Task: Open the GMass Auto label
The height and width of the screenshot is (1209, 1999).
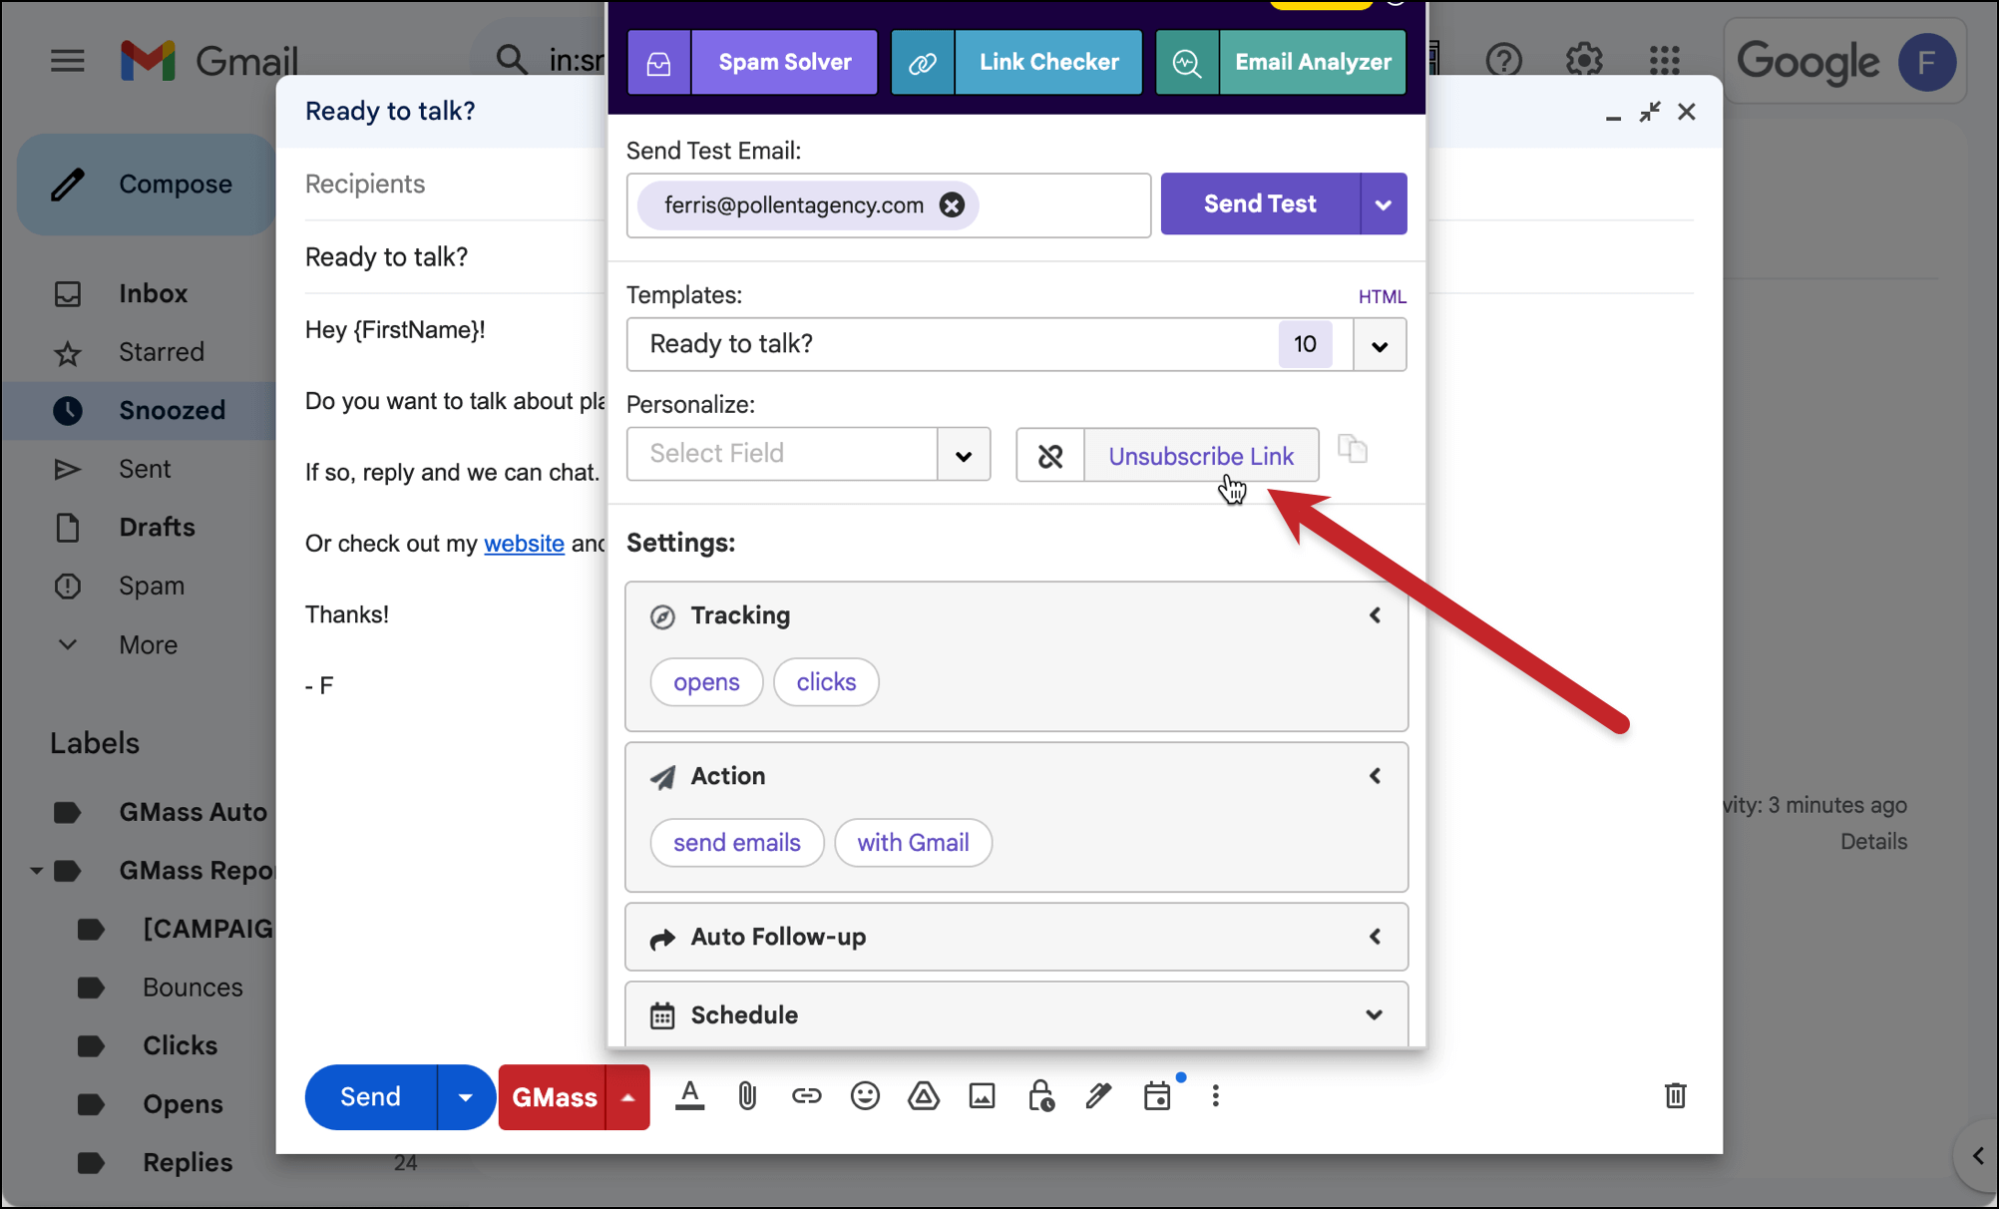Action: (192, 812)
